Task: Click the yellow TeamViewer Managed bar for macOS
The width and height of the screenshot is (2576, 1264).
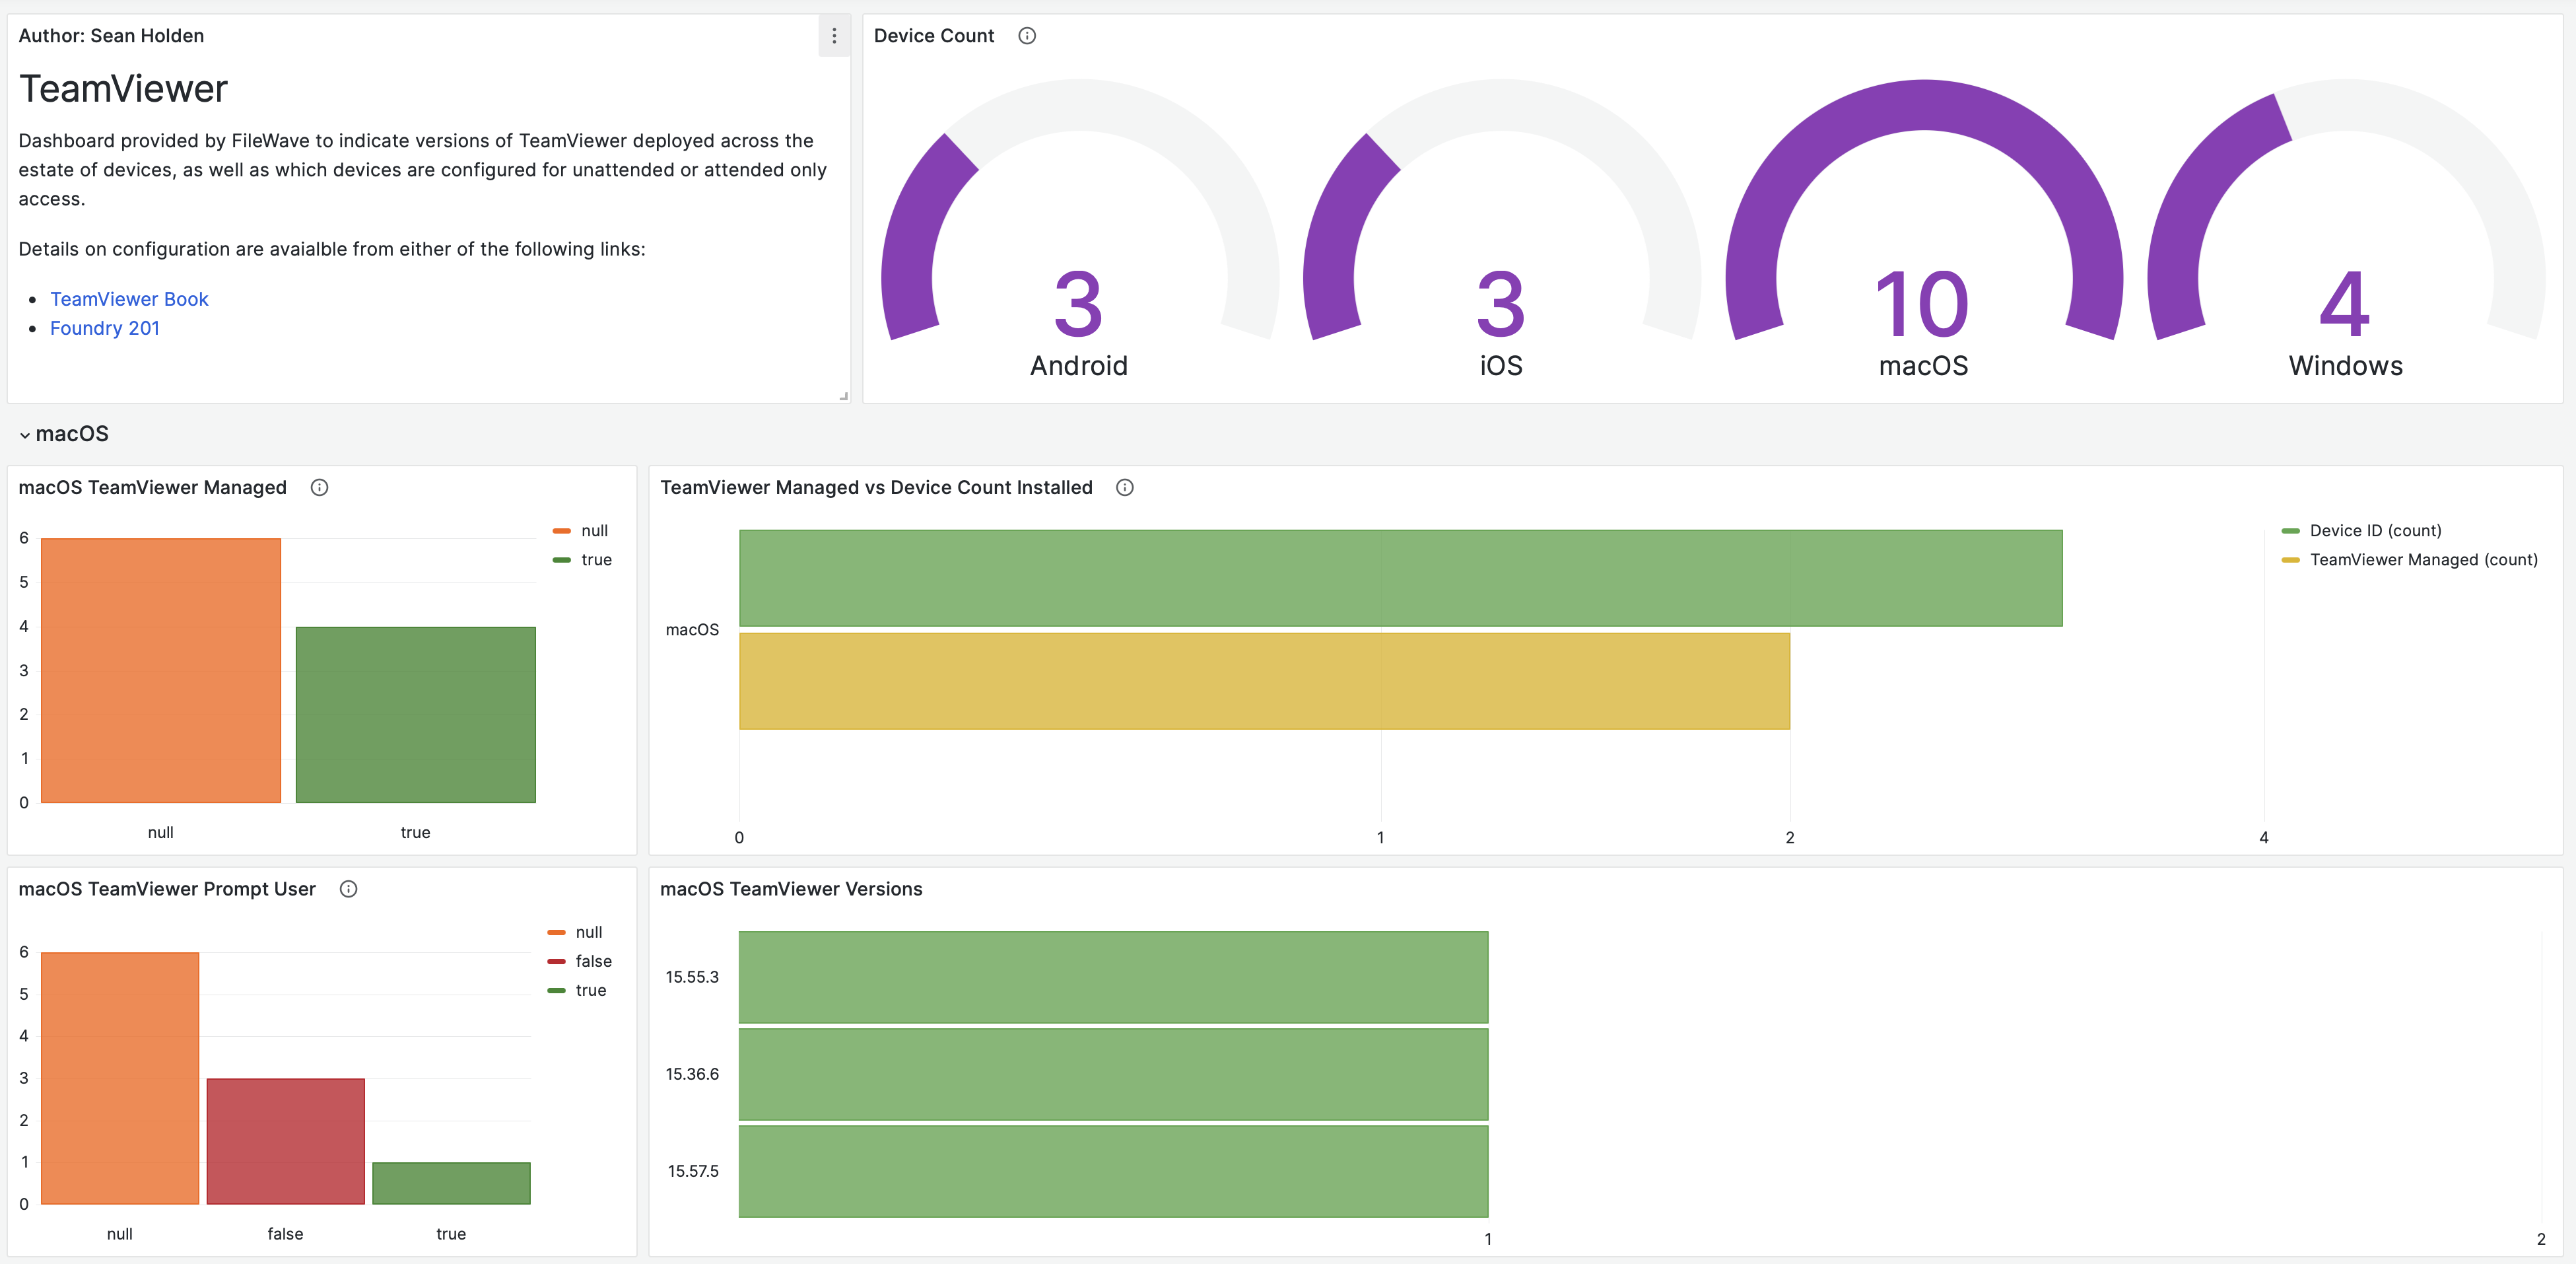Action: (1264, 681)
